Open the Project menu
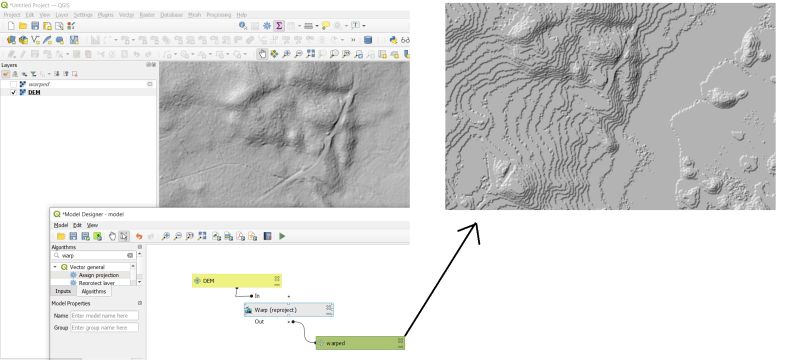 point(12,15)
